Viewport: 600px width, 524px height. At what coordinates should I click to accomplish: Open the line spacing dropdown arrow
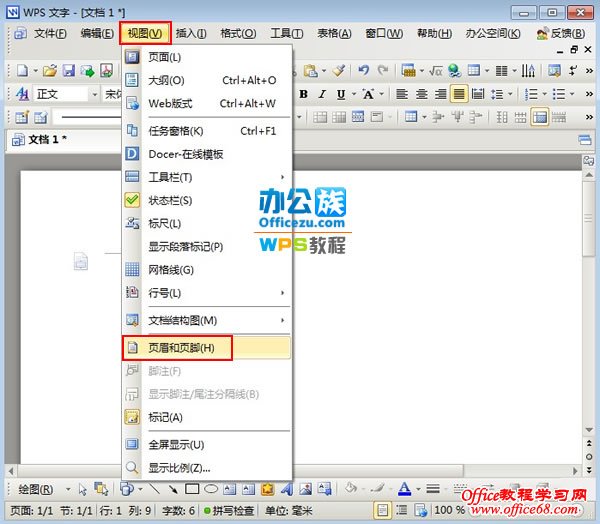tap(510, 94)
